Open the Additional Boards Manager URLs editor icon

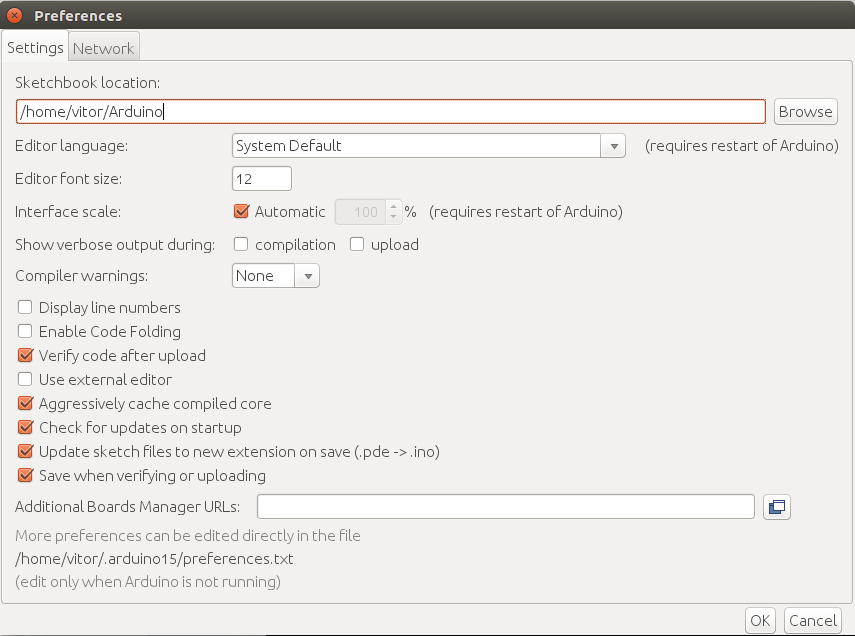tap(776, 507)
